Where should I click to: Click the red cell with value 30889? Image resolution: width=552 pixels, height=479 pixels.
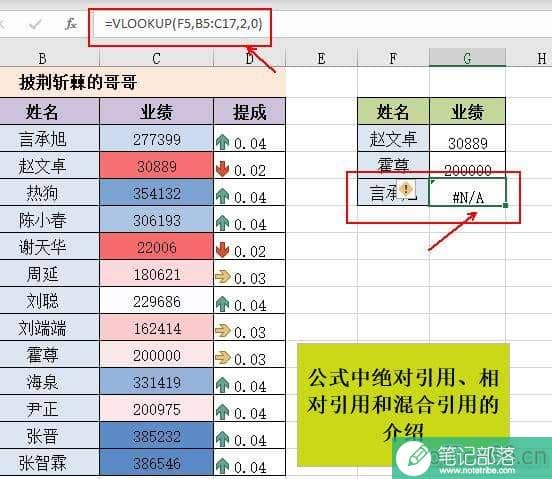point(157,166)
